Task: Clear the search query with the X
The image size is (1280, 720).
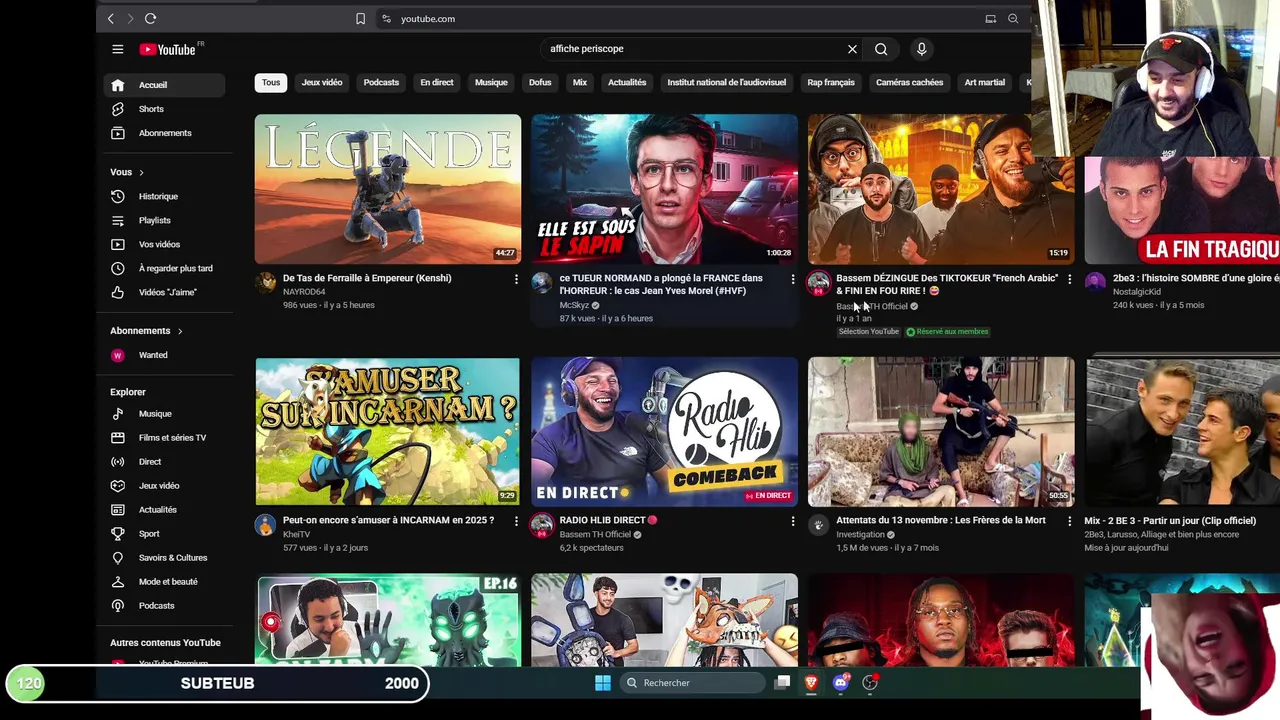Action: point(852,49)
